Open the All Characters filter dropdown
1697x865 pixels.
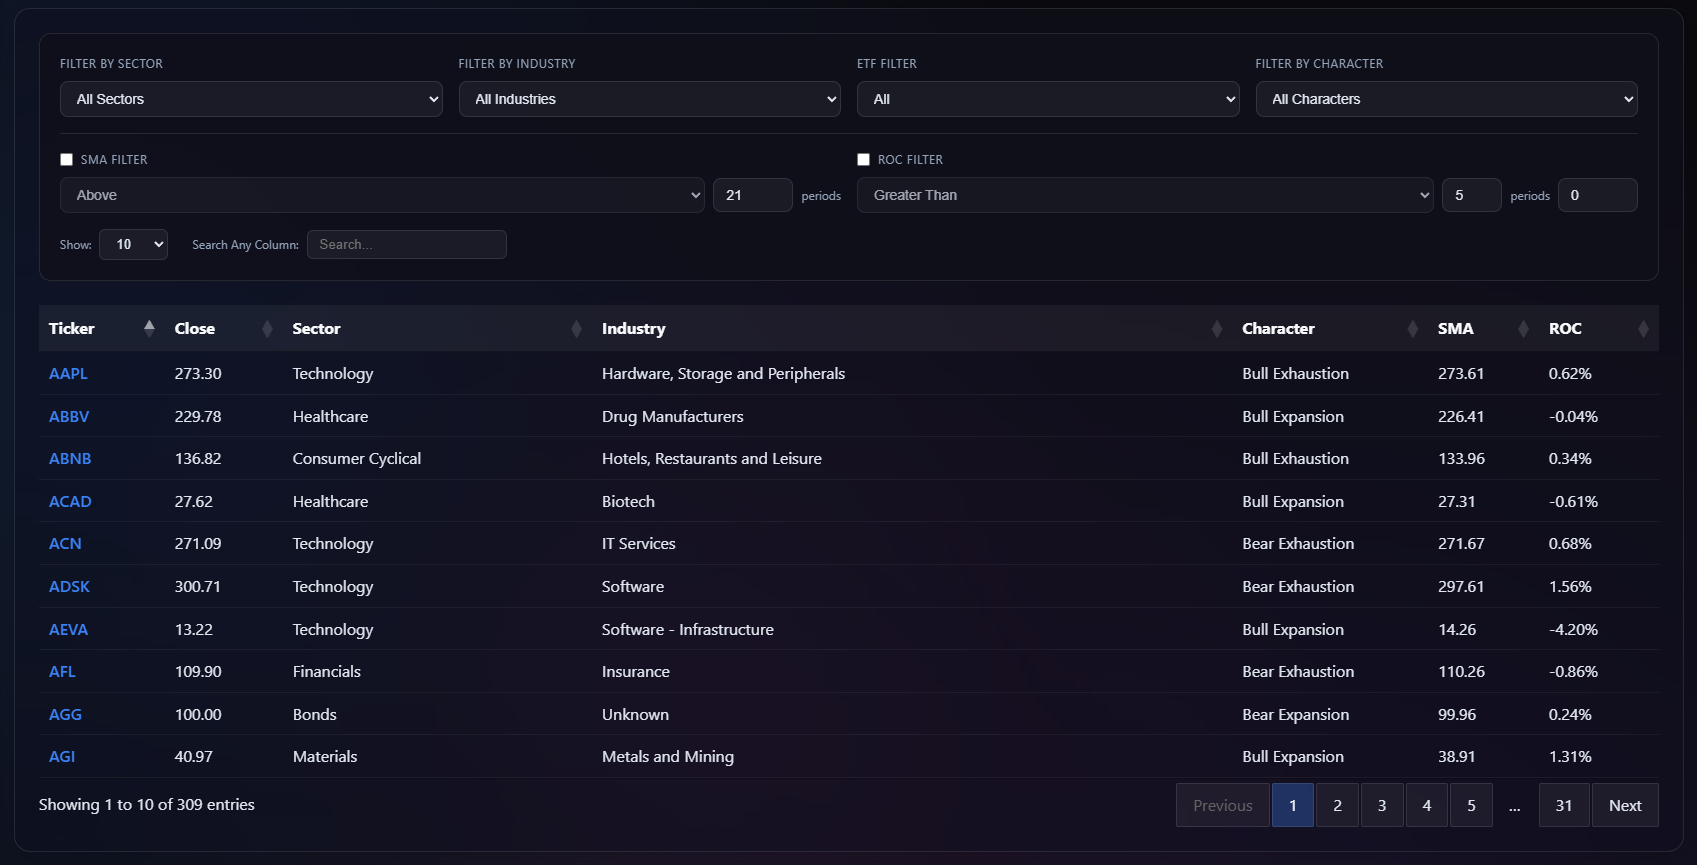[1446, 99]
